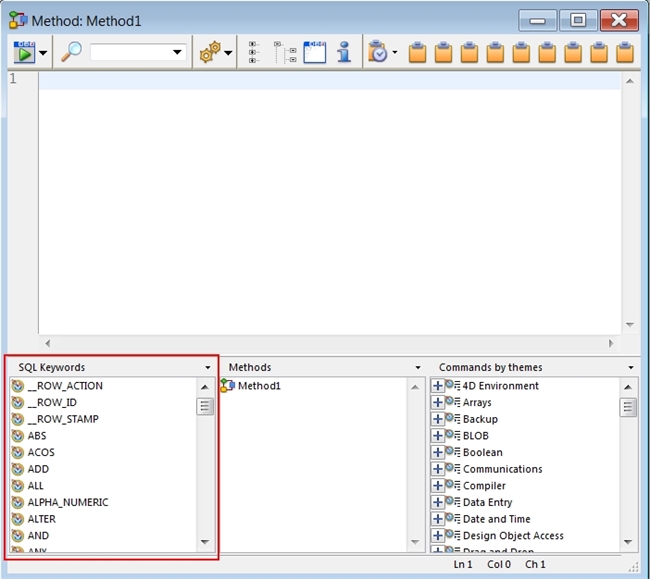Open the Commands by themes dropdown
The width and height of the screenshot is (650, 579).
(631, 368)
